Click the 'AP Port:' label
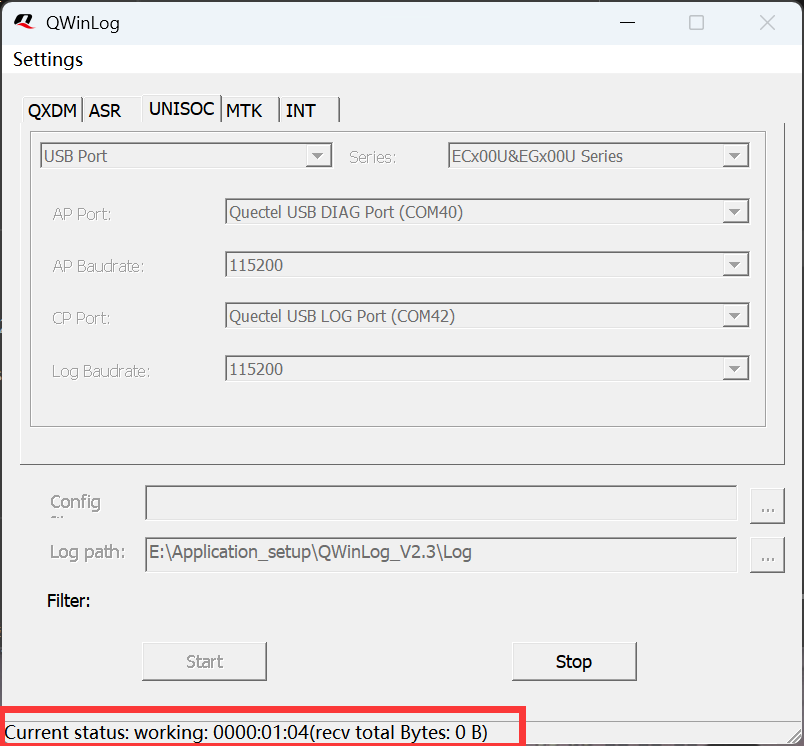804x746 pixels. [x=82, y=214]
